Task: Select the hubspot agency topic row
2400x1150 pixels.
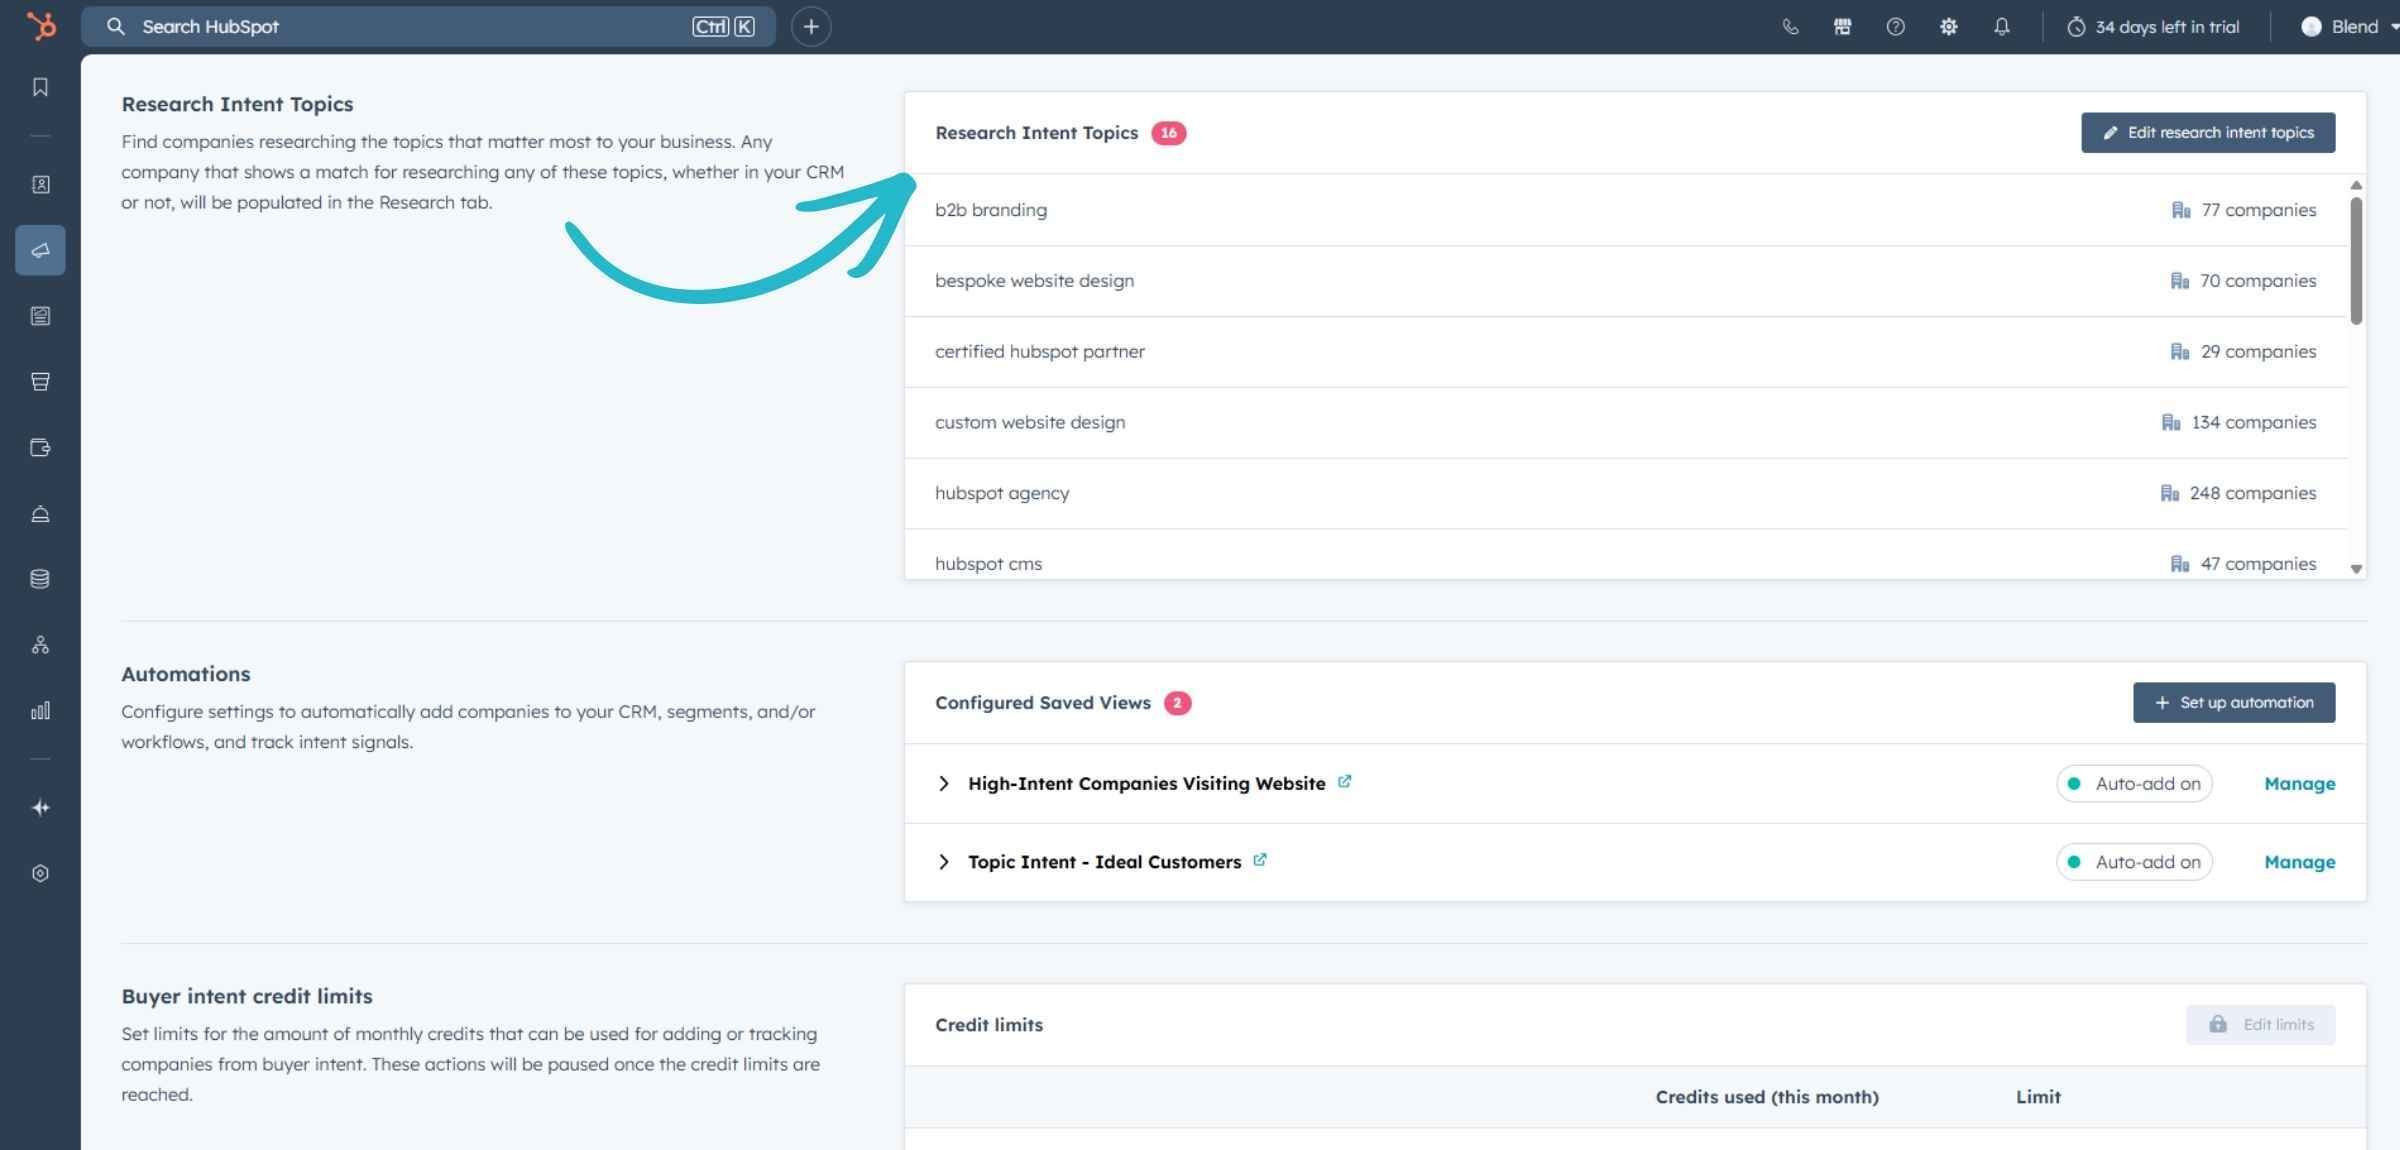Action: point(1002,493)
